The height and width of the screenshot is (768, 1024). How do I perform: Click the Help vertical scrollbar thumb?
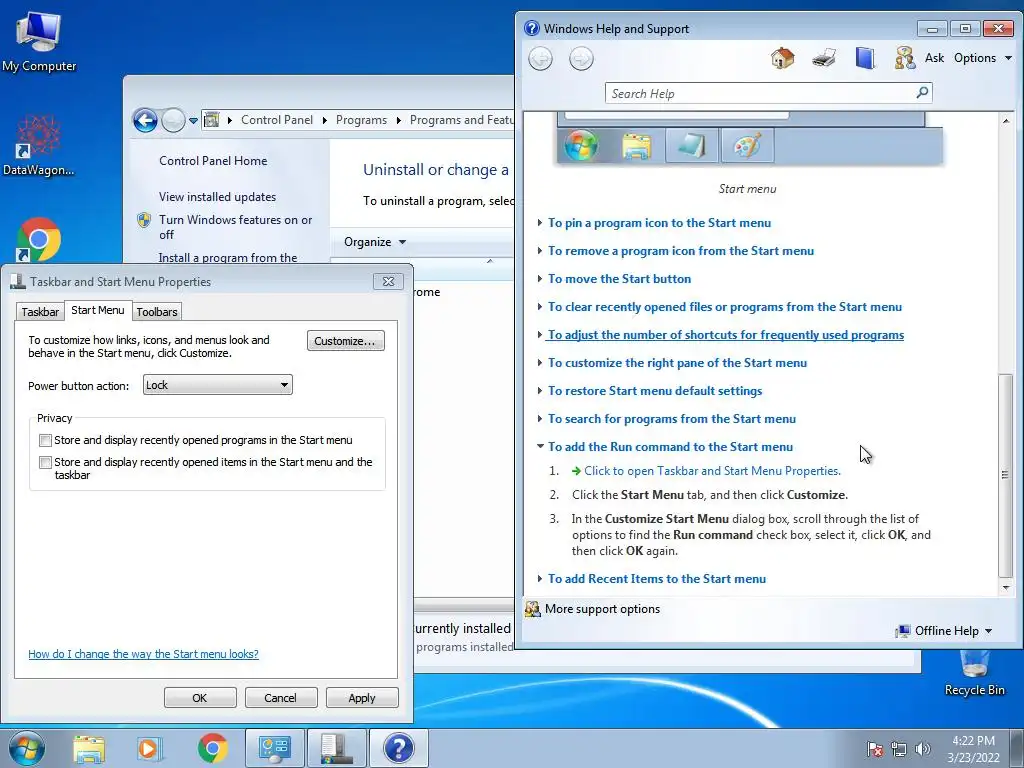point(1006,475)
